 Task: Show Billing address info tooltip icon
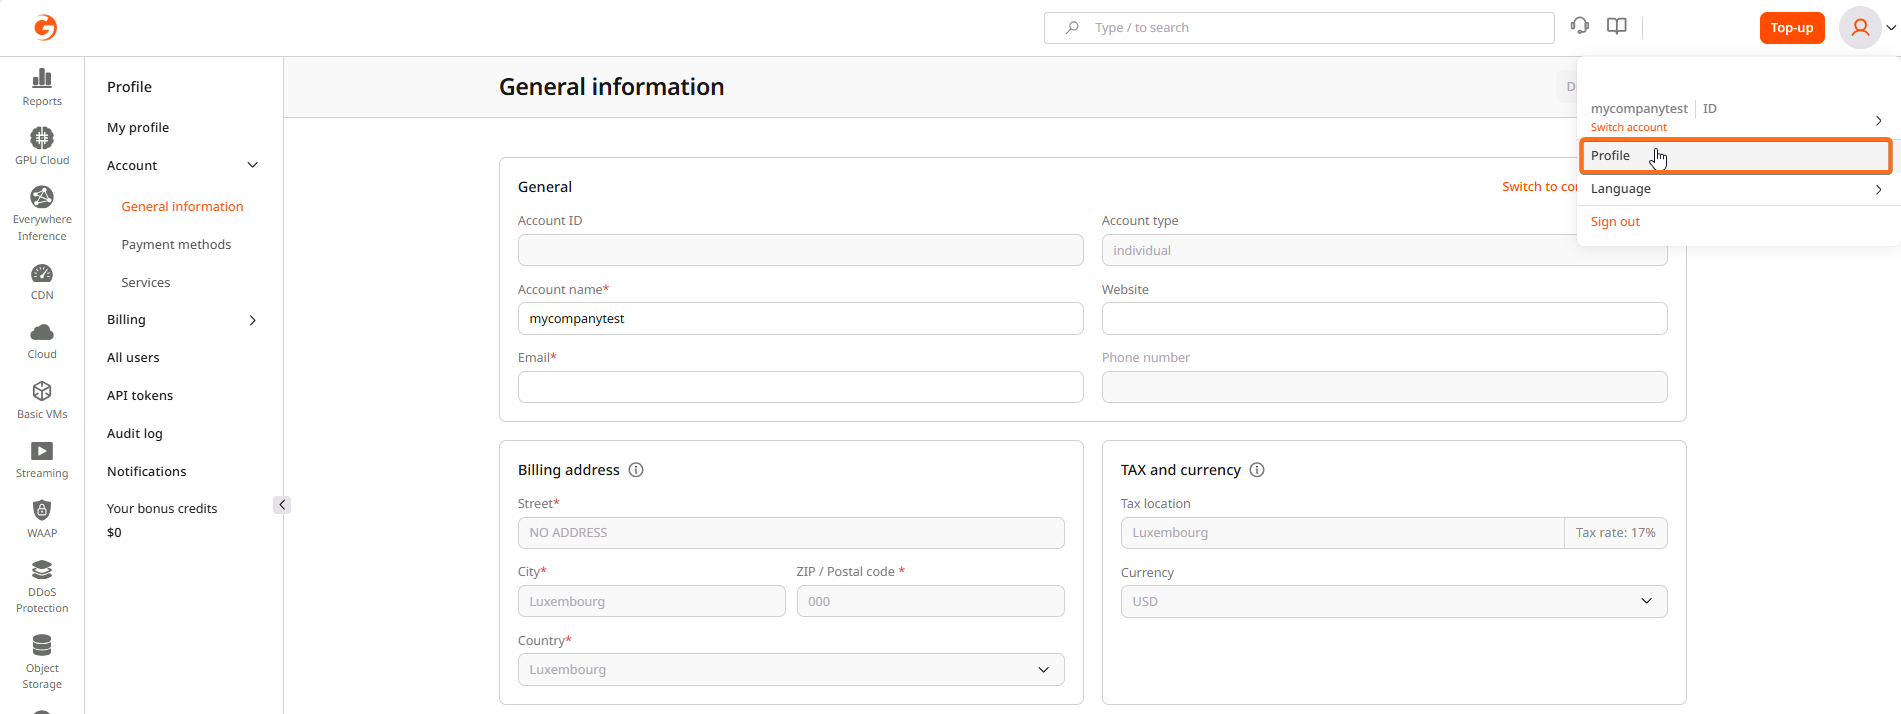pos(636,470)
